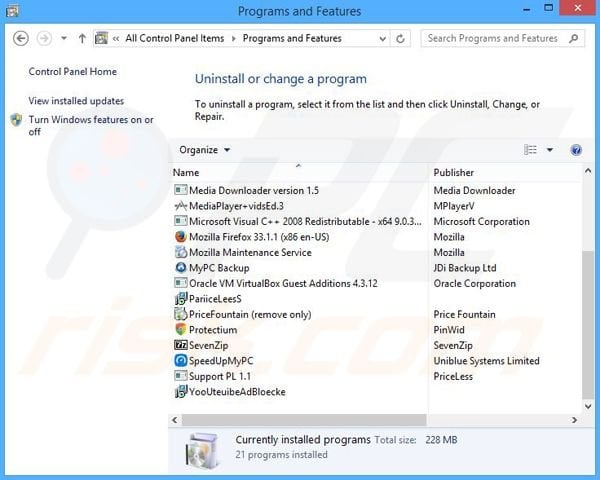Image resolution: width=600 pixels, height=480 pixels.
Task: Click the horizontal scrollbar right arrow
Action: click(574, 420)
